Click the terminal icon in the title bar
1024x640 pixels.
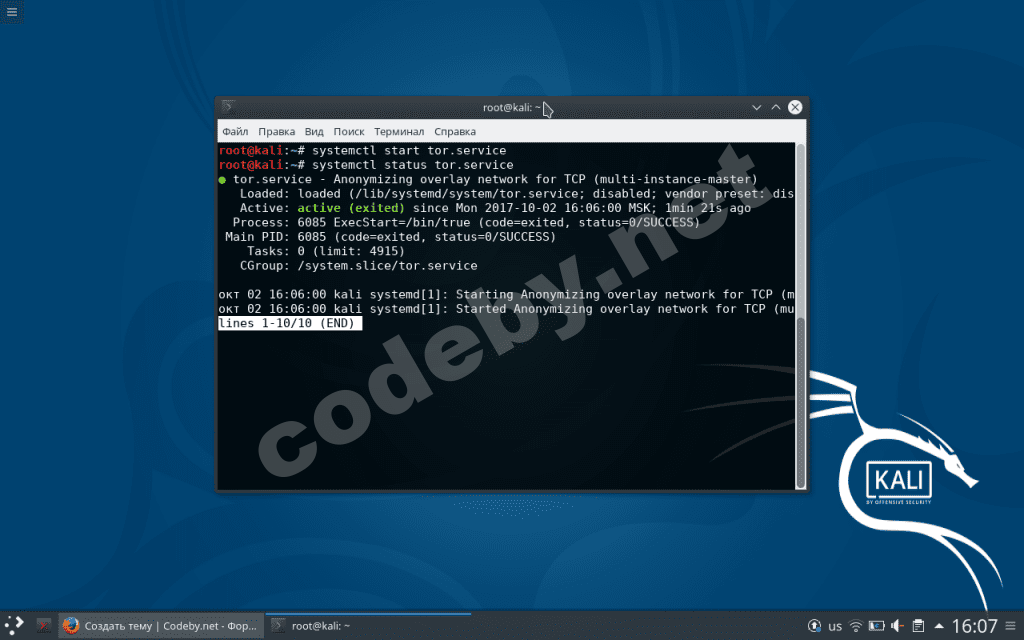click(228, 106)
